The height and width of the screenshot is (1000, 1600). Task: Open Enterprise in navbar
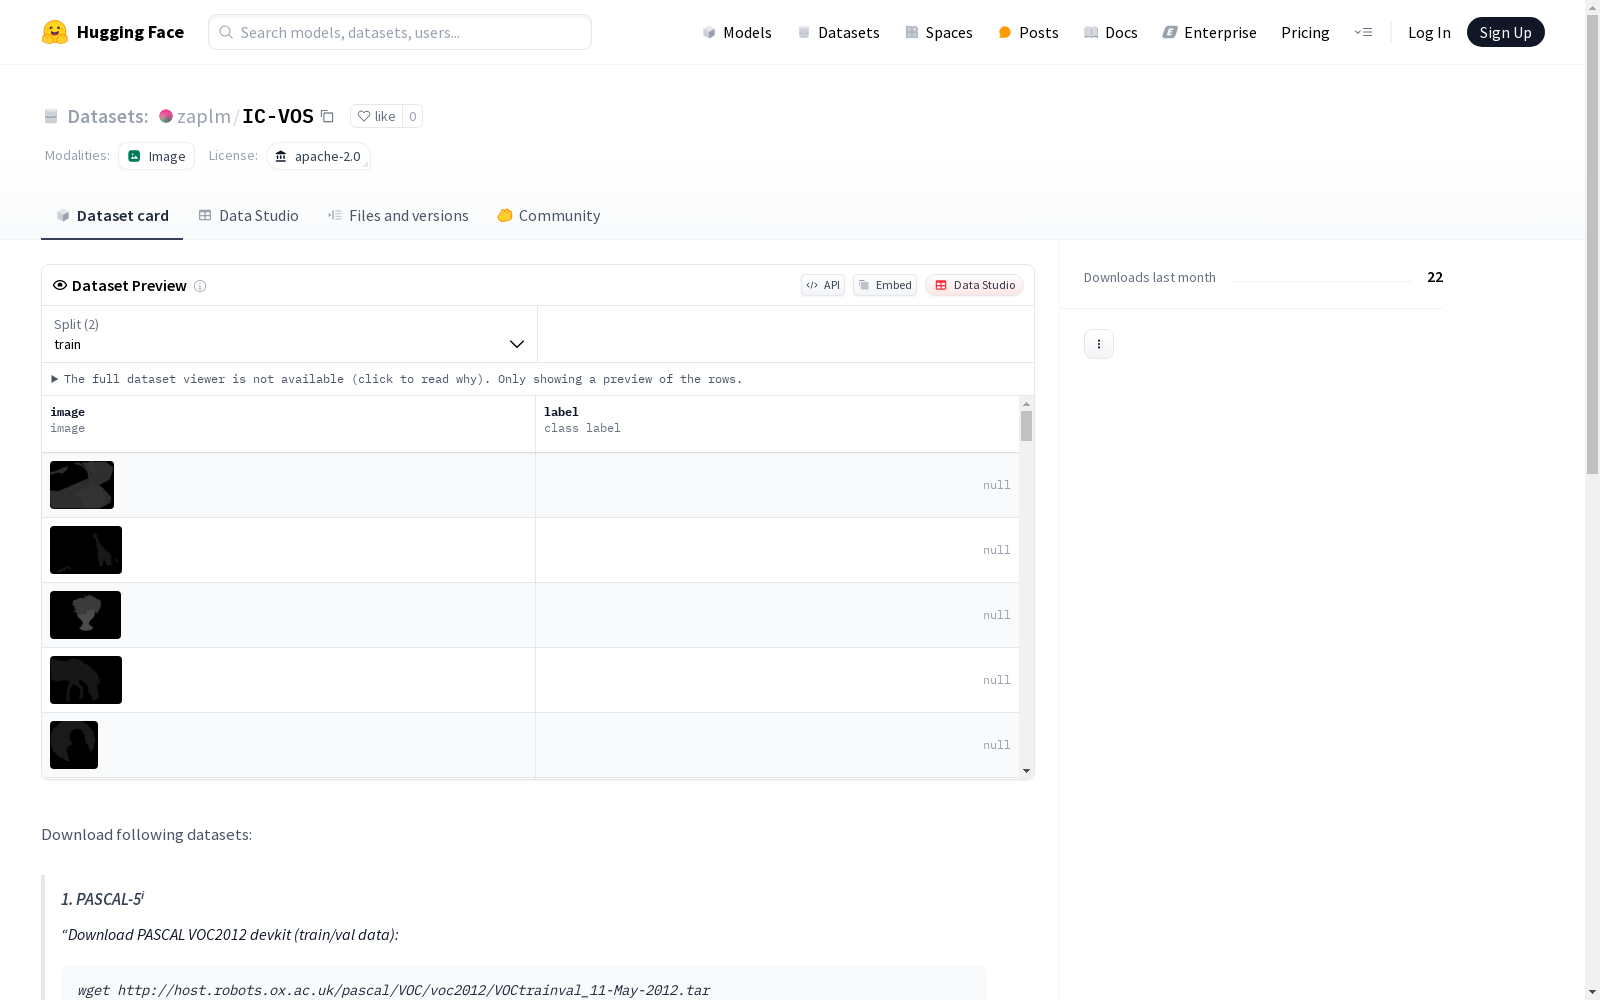(x=1209, y=32)
